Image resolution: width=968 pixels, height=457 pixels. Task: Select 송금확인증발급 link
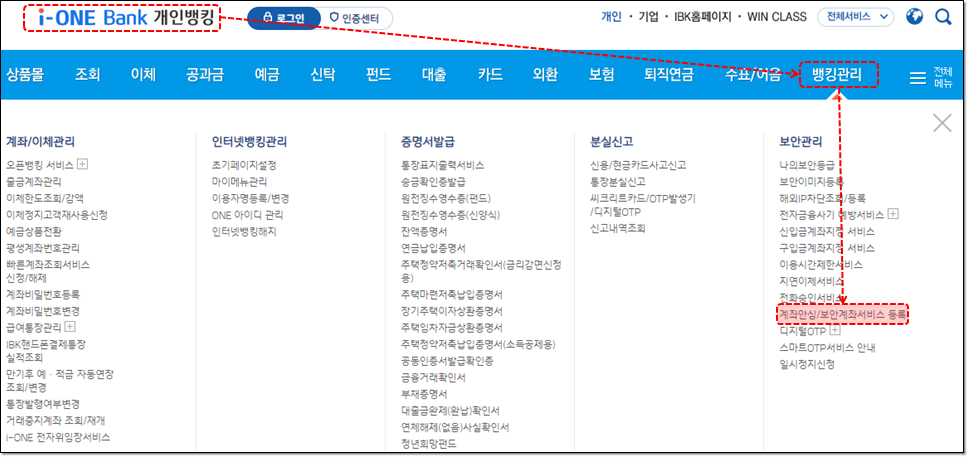pos(433,182)
